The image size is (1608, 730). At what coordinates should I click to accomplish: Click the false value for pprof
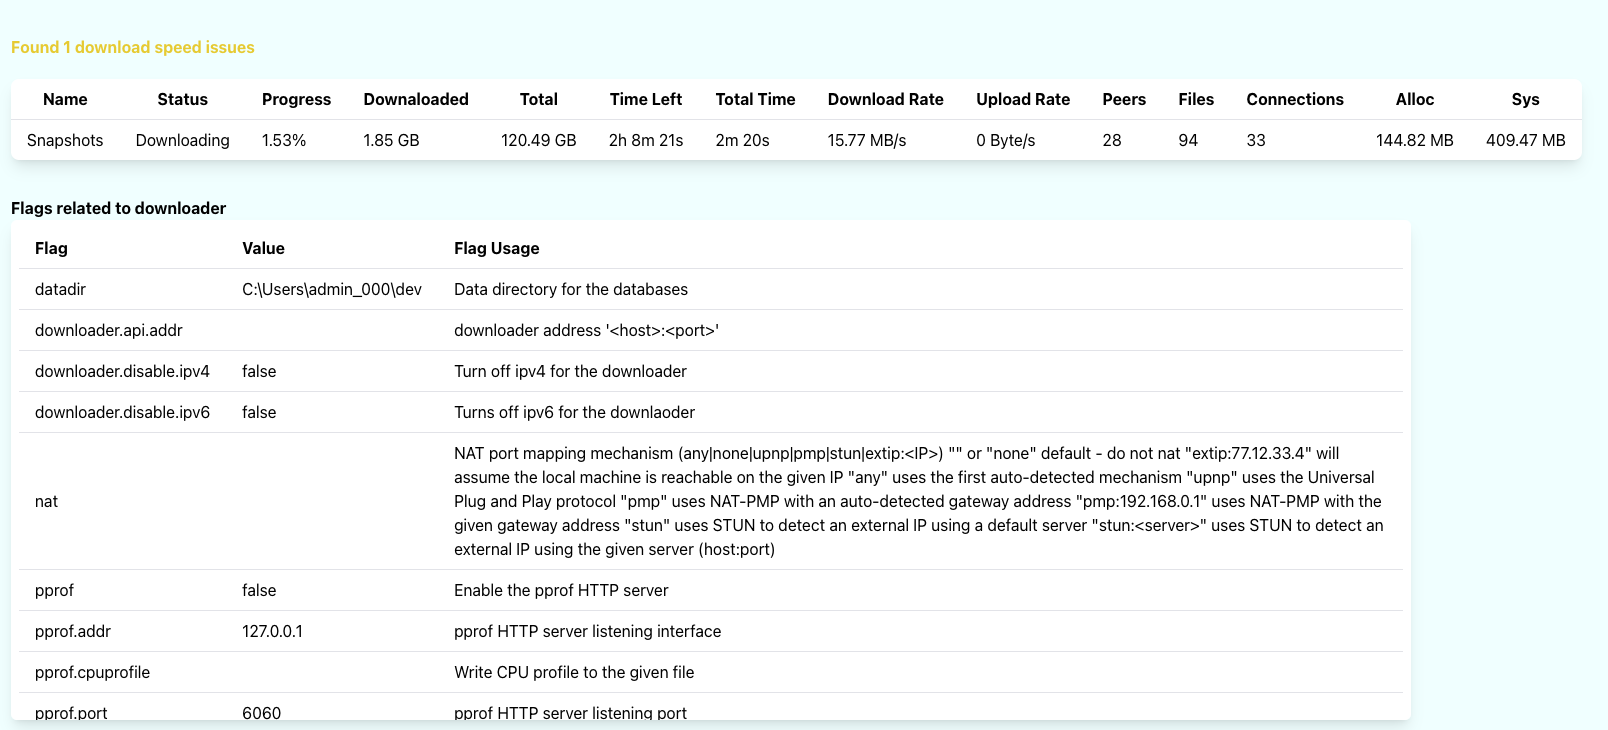(259, 590)
